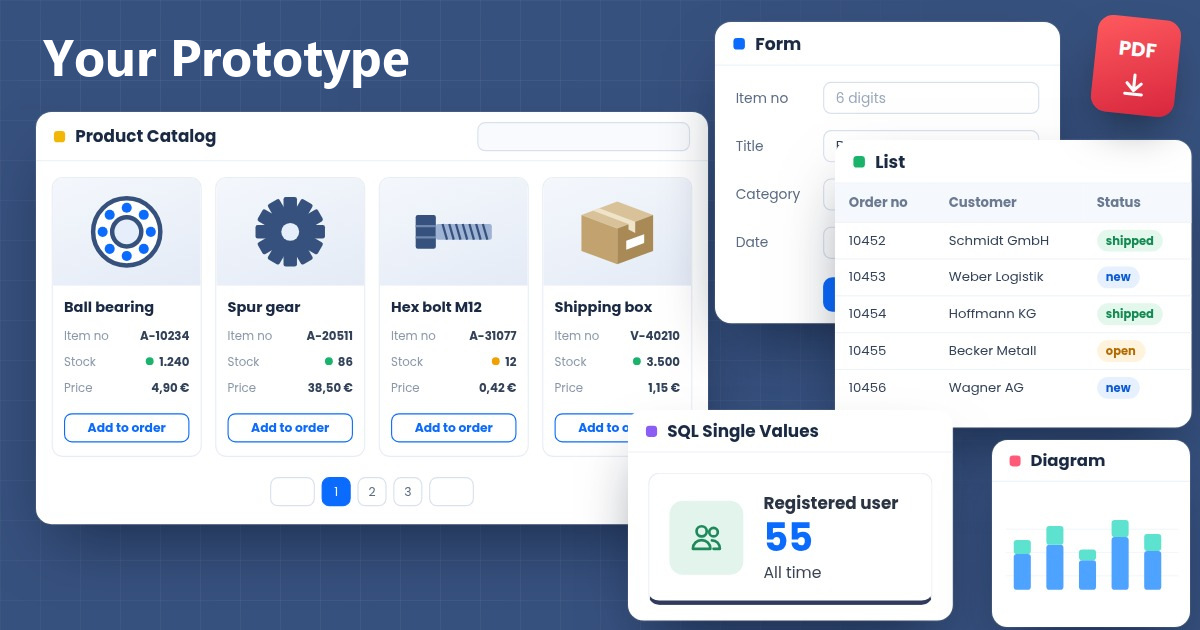Screen dimensions: 1200x630
Task: Sort list by Order no column
Action: [878, 202]
